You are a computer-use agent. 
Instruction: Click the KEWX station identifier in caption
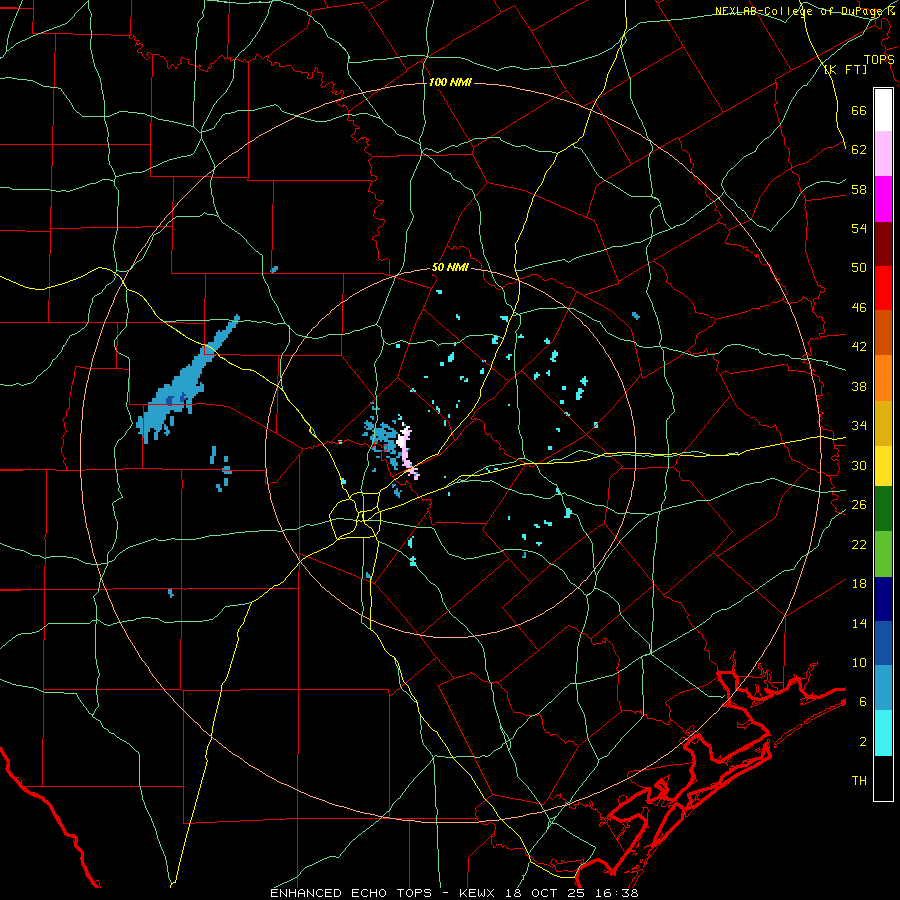click(478, 893)
